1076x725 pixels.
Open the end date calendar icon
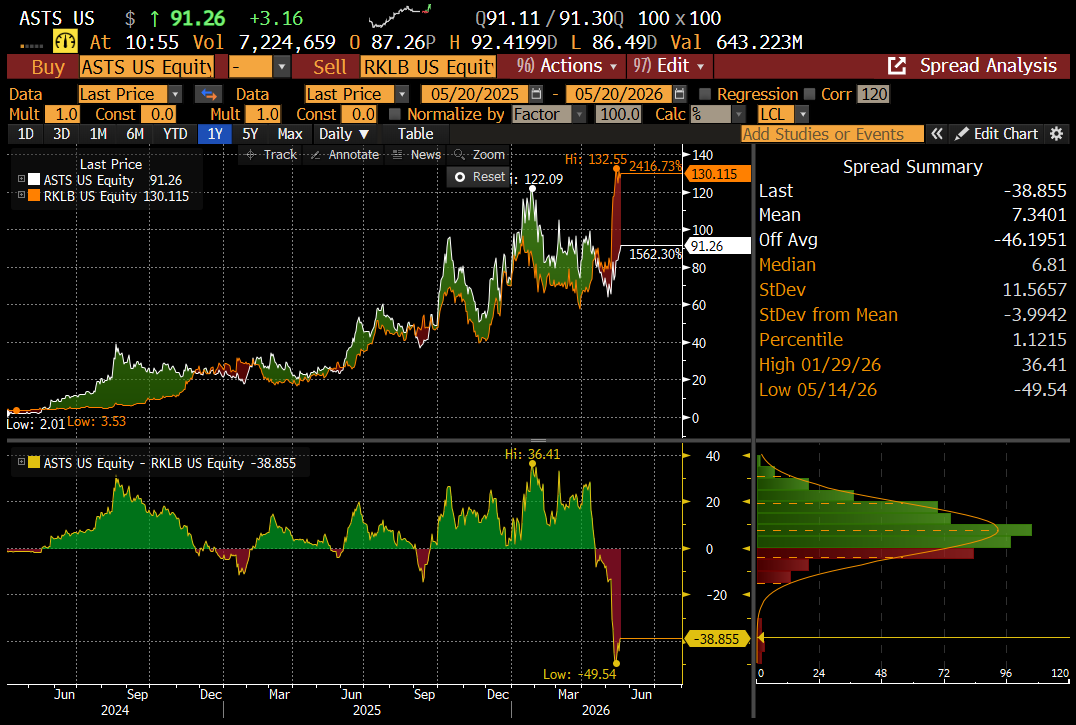tap(679, 94)
